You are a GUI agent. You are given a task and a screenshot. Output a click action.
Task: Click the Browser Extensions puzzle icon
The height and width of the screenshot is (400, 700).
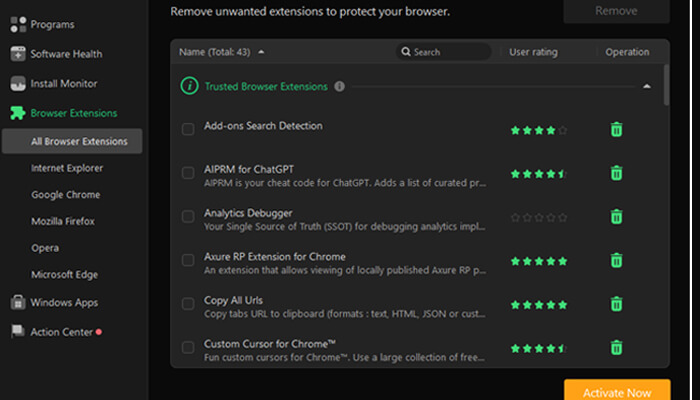(18, 113)
